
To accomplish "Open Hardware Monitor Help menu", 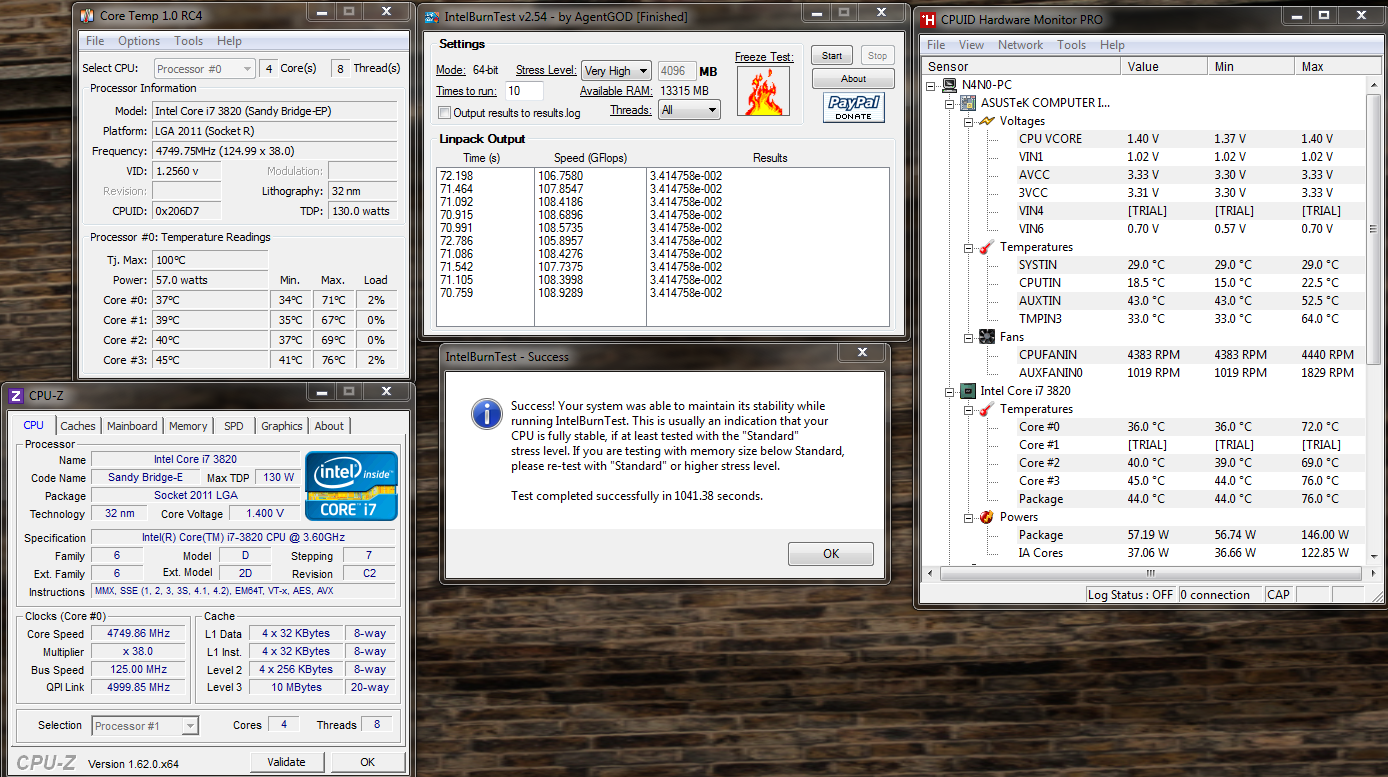I will click(x=1112, y=45).
